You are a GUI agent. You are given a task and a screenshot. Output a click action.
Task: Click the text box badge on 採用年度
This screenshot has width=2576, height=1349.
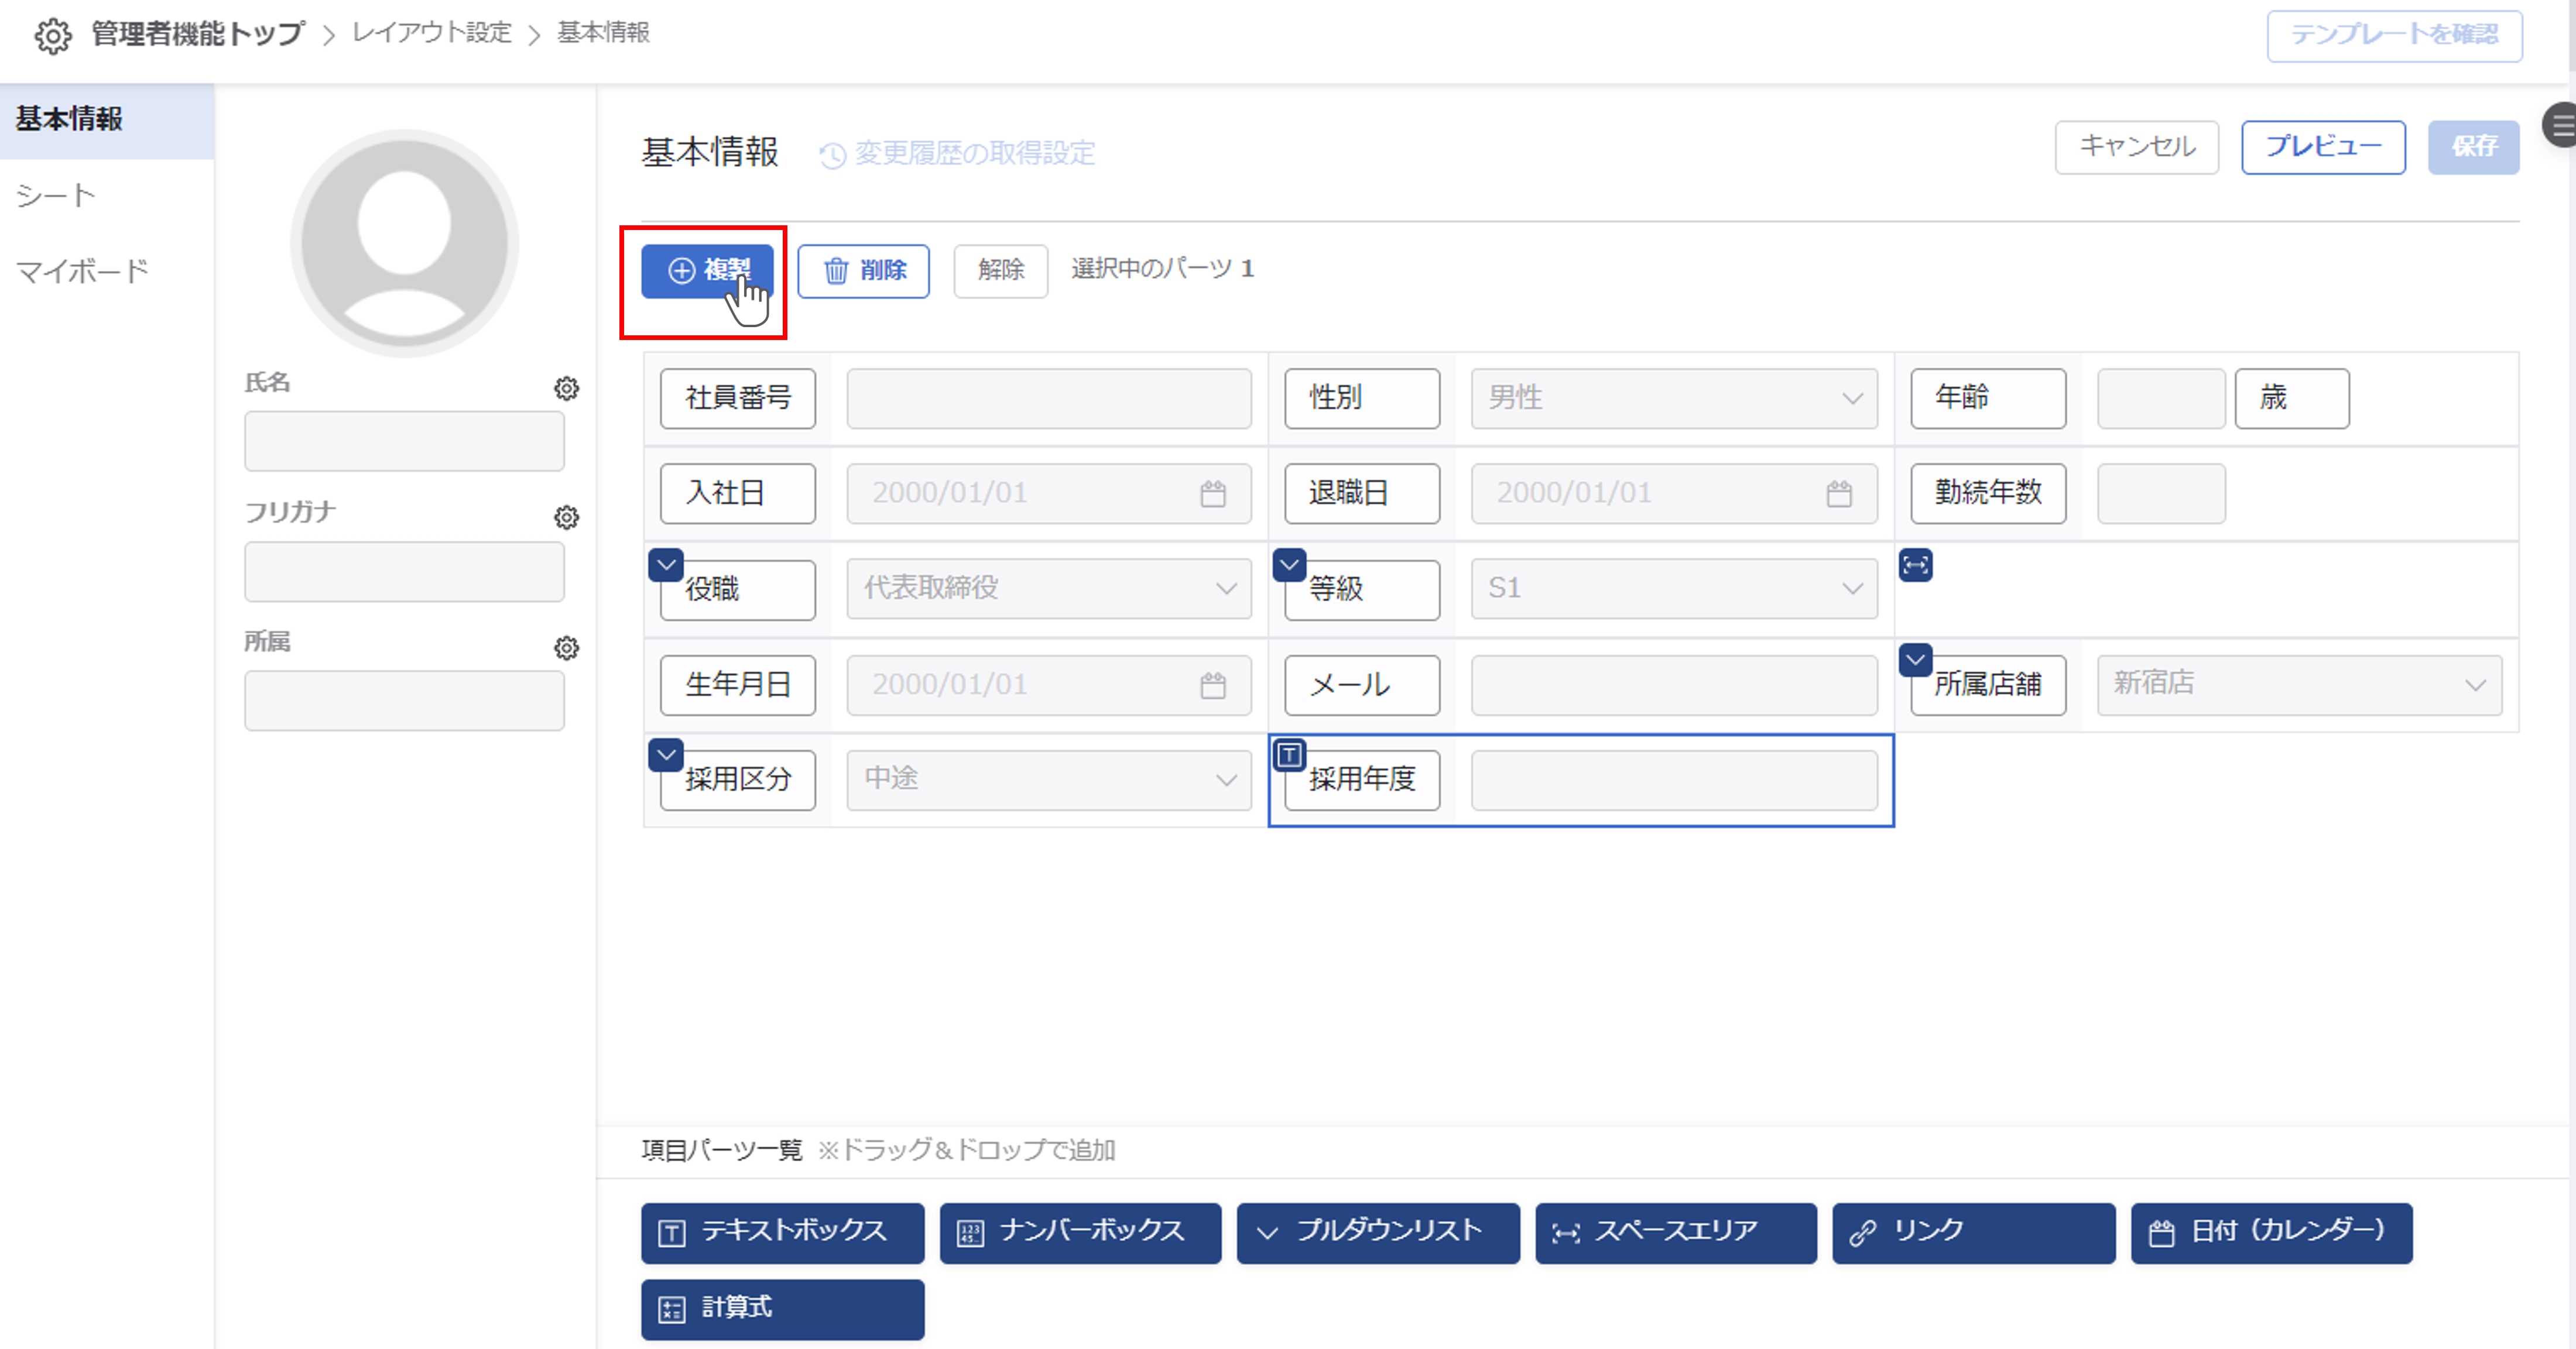click(x=1289, y=755)
